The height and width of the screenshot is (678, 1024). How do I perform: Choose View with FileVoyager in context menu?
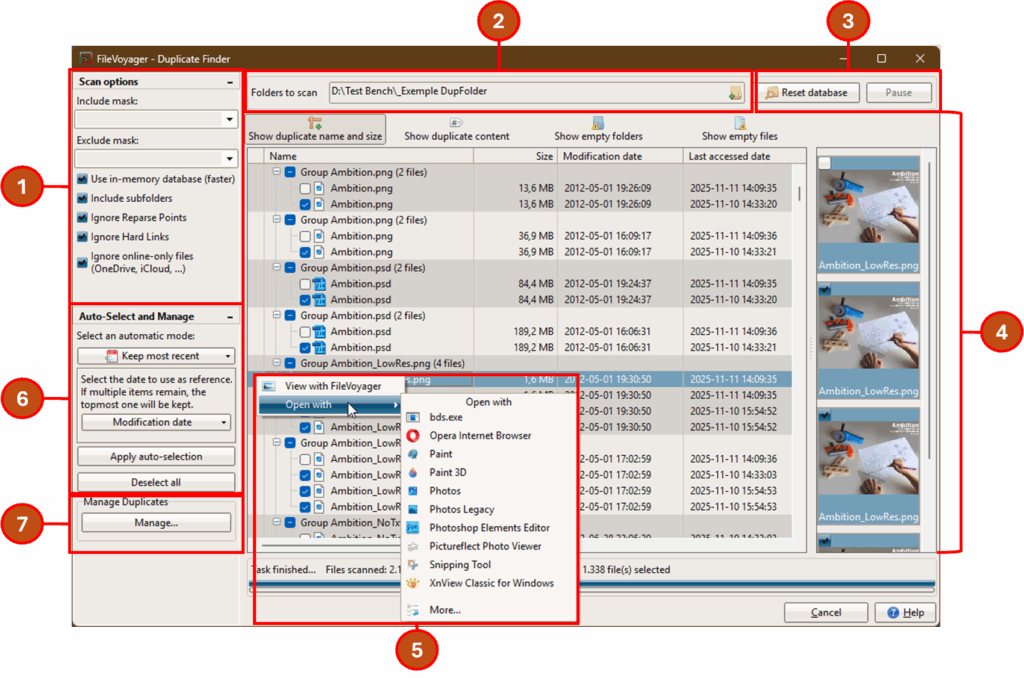[x=330, y=386]
